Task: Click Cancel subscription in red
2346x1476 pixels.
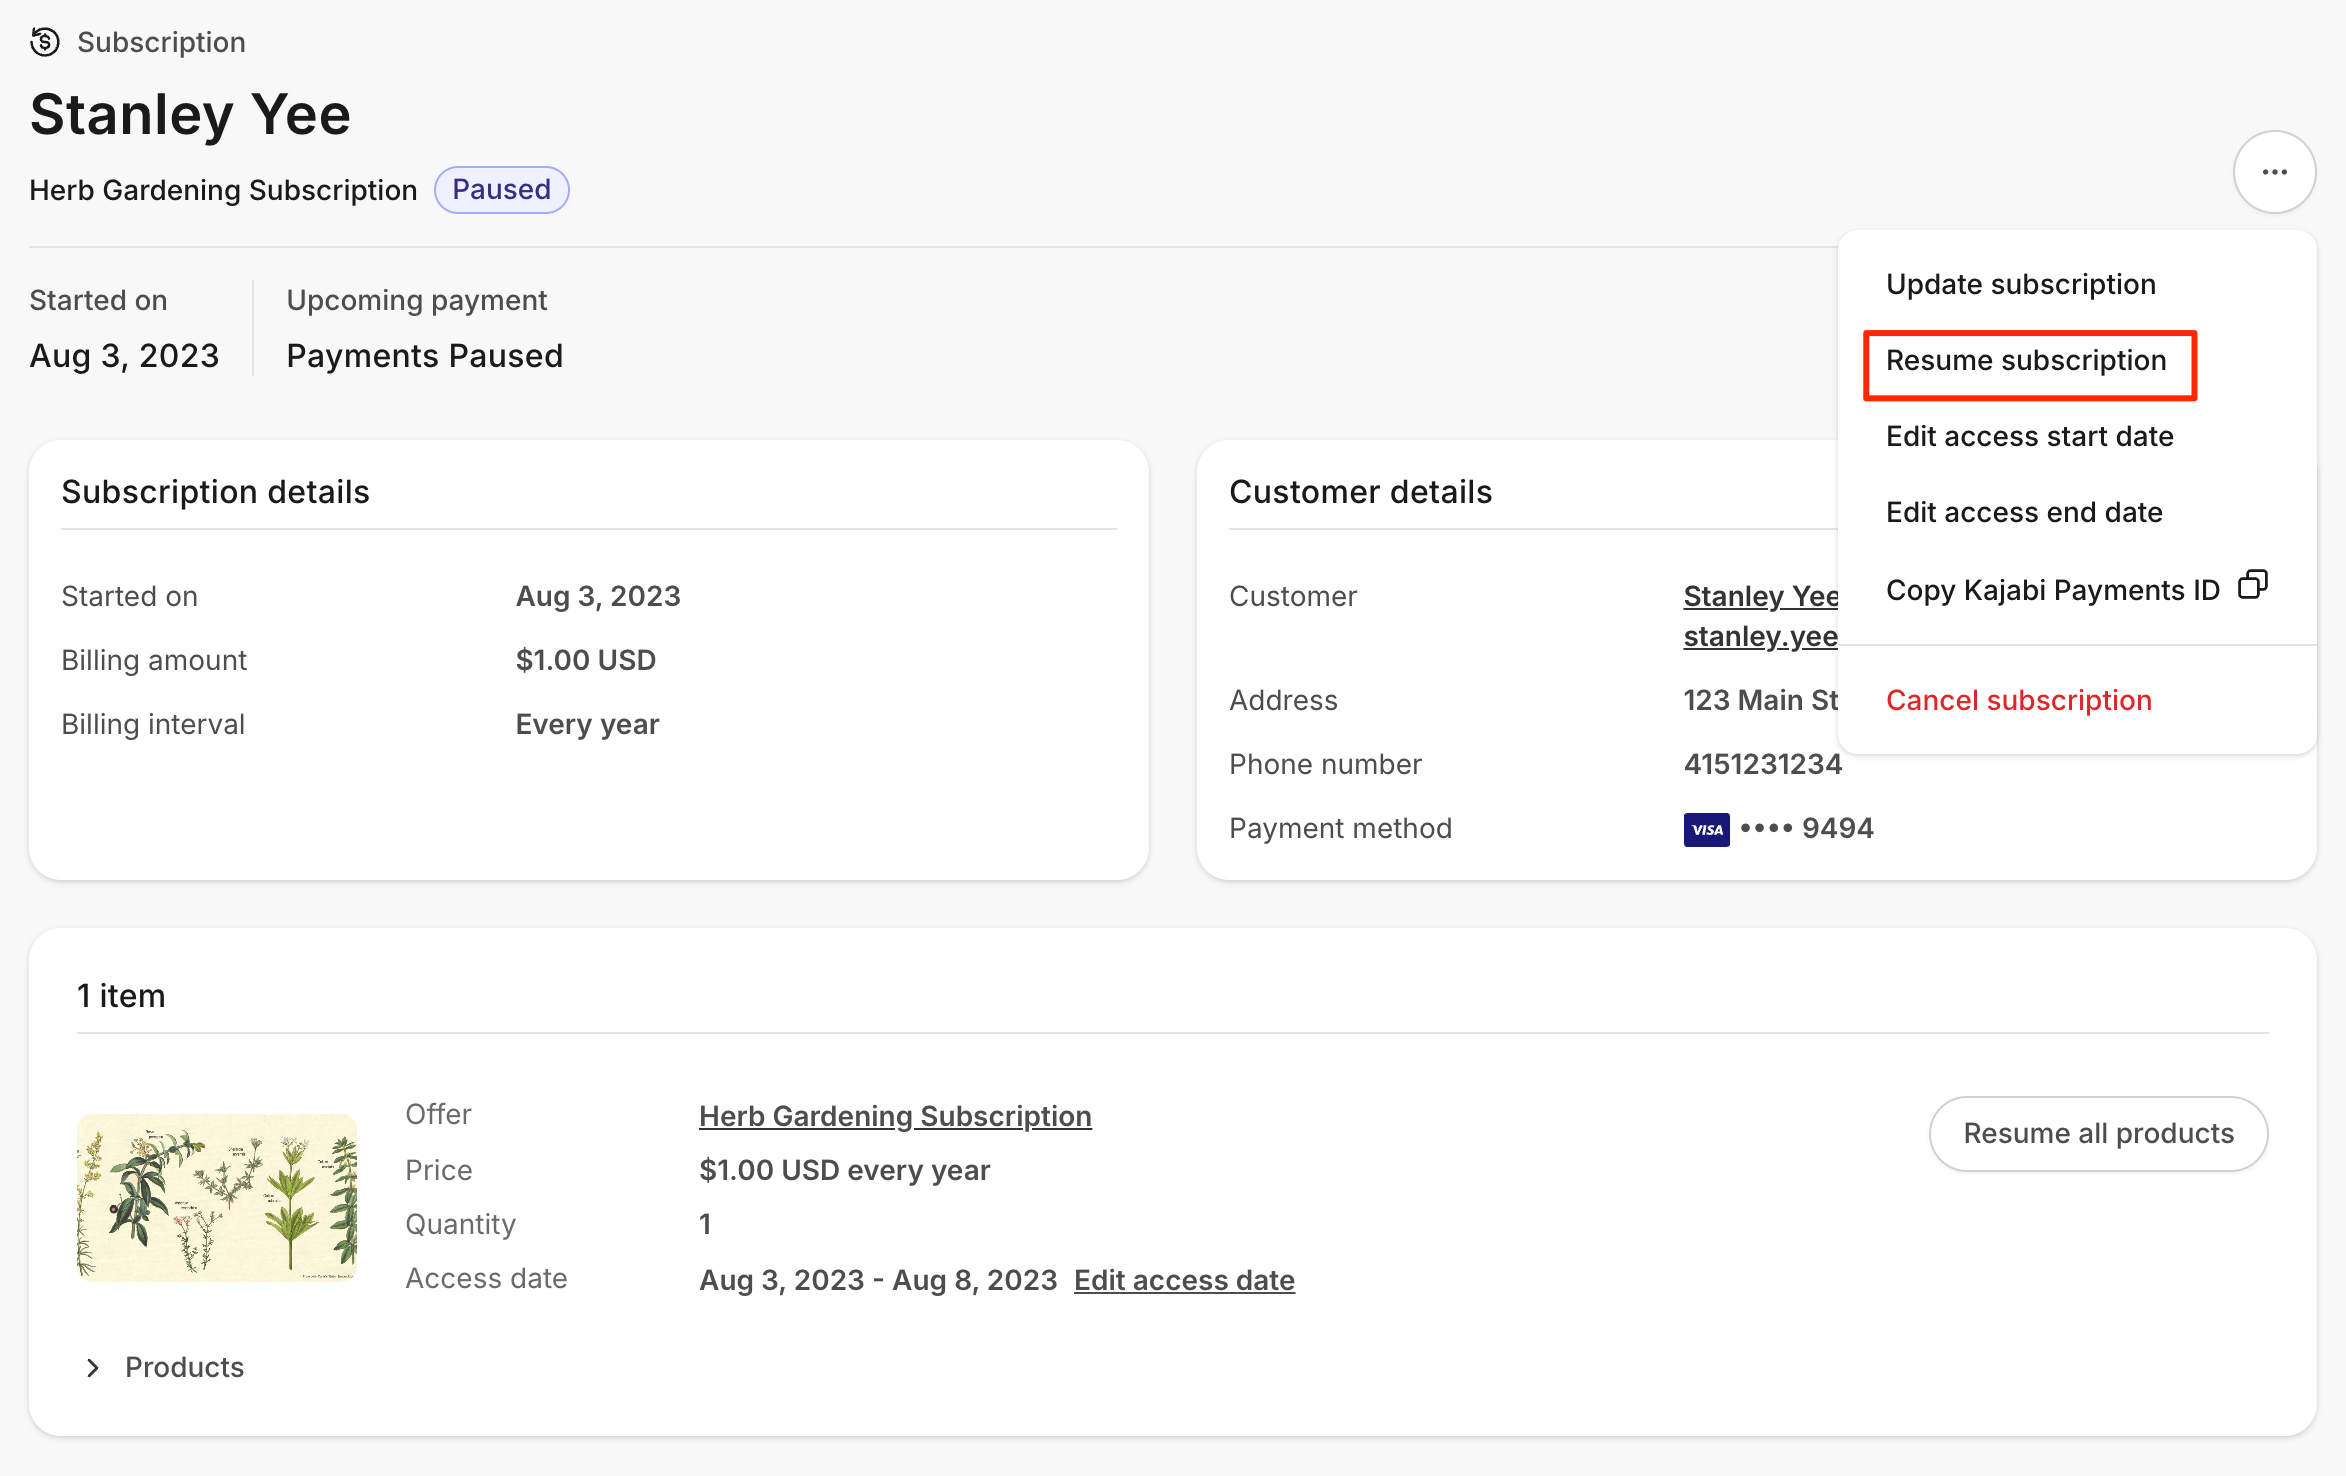Action: pyautogui.click(x=2018, y=700)
